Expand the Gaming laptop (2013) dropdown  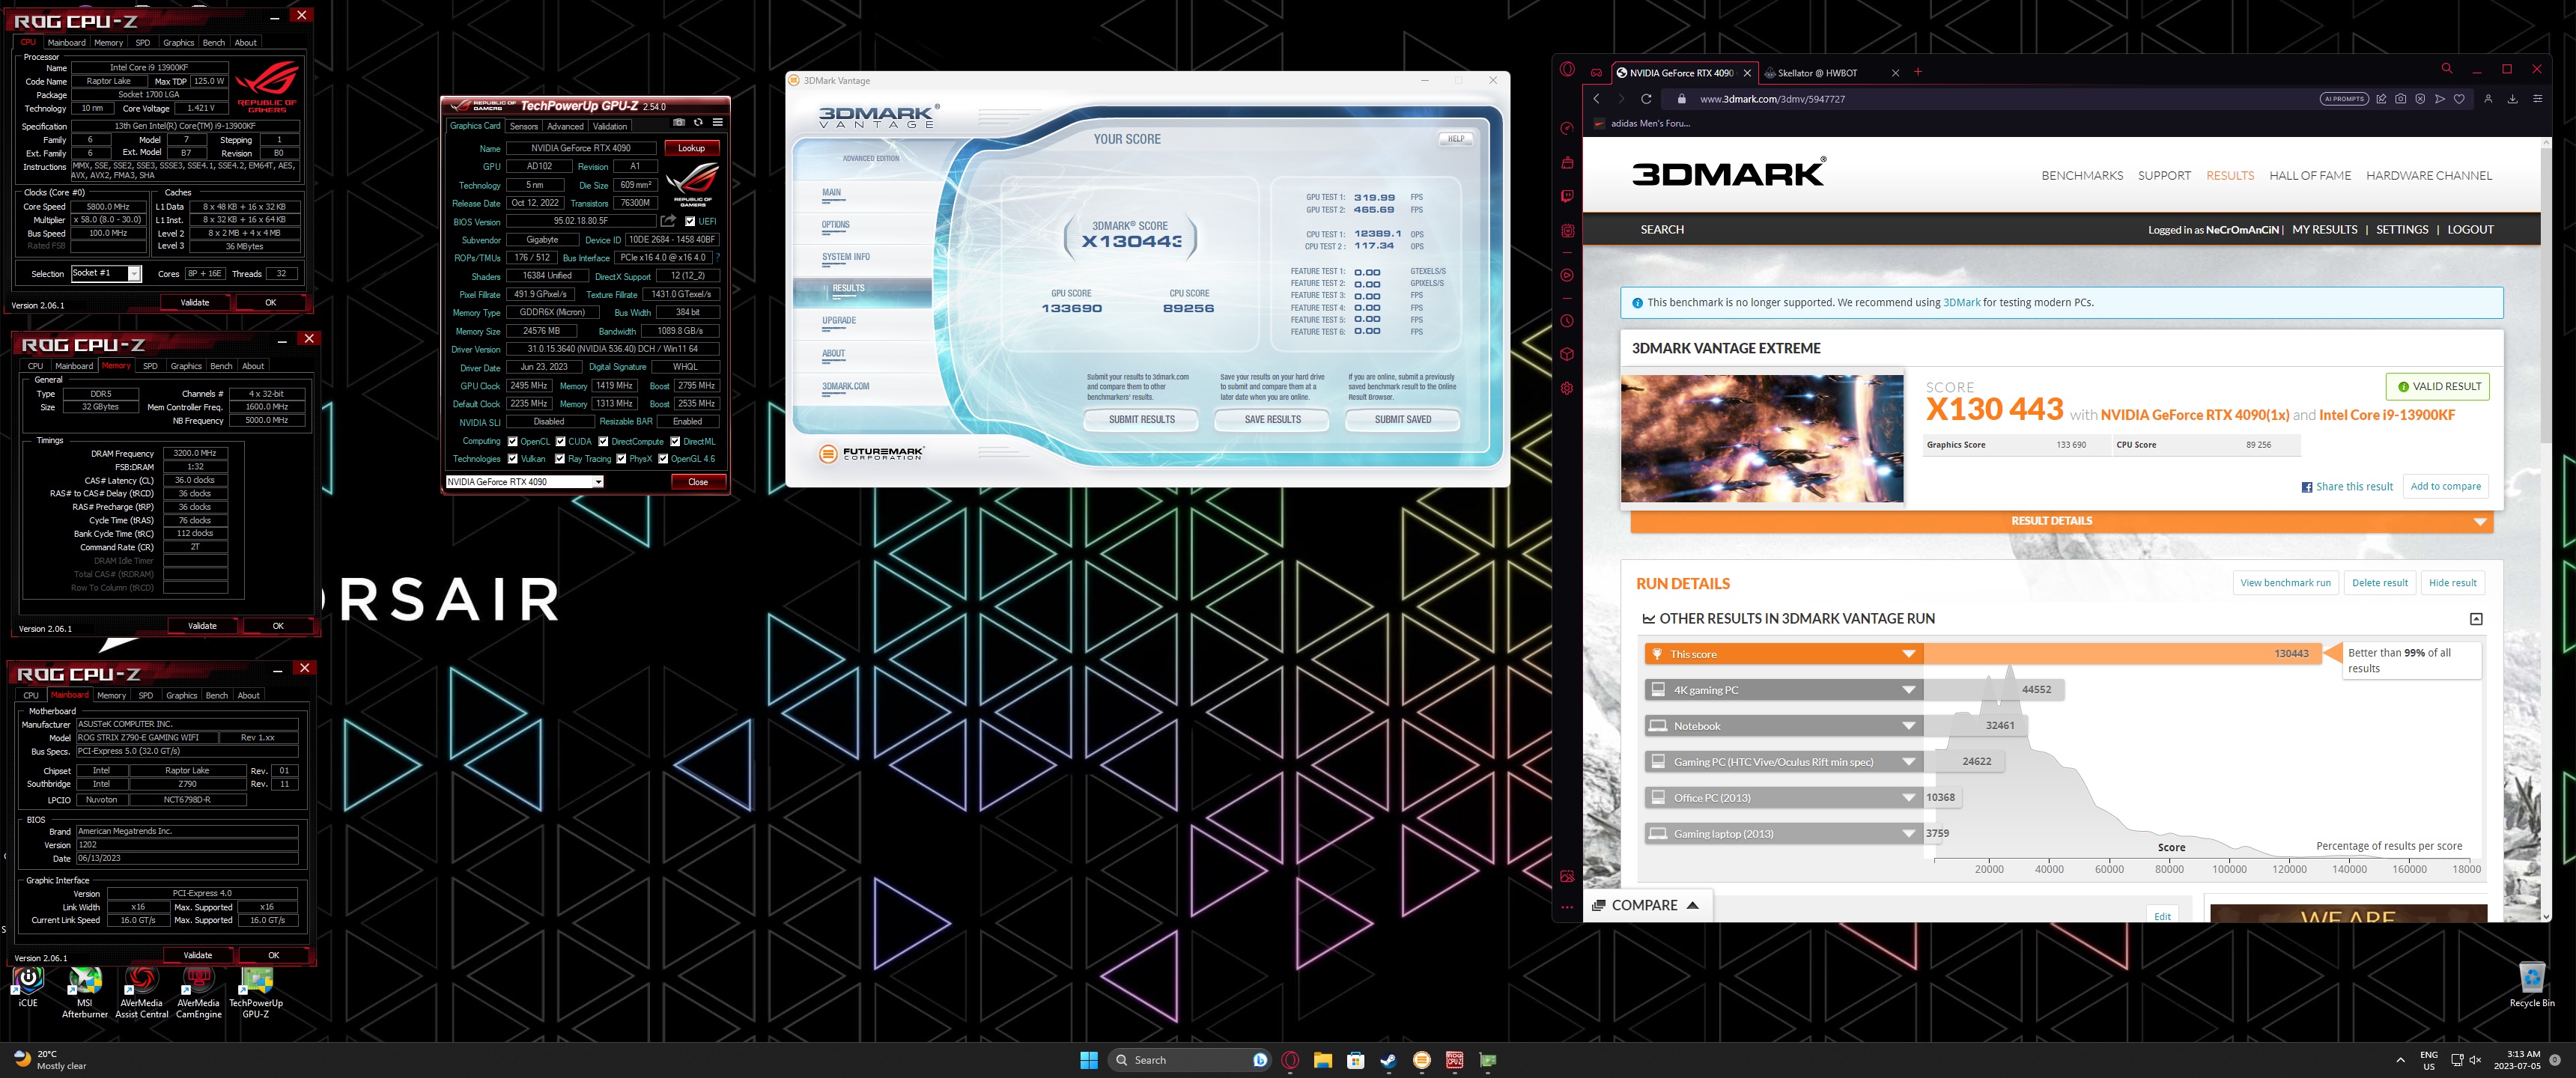click(1908, 834)
